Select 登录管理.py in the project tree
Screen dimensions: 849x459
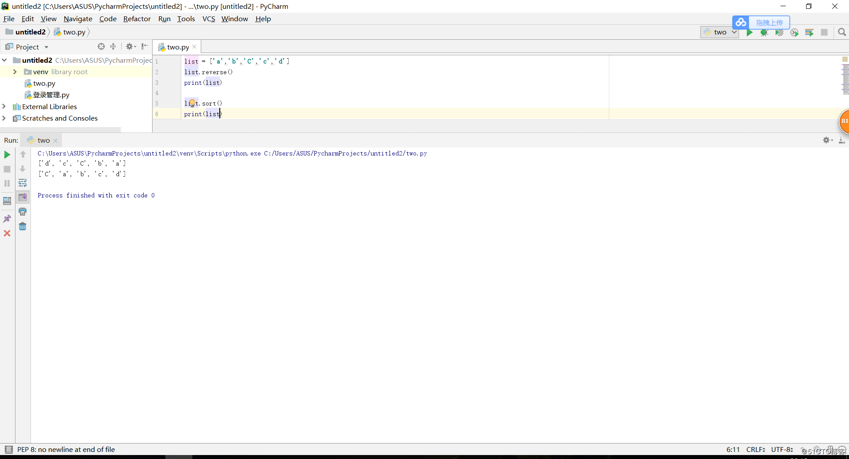[50, 95]
